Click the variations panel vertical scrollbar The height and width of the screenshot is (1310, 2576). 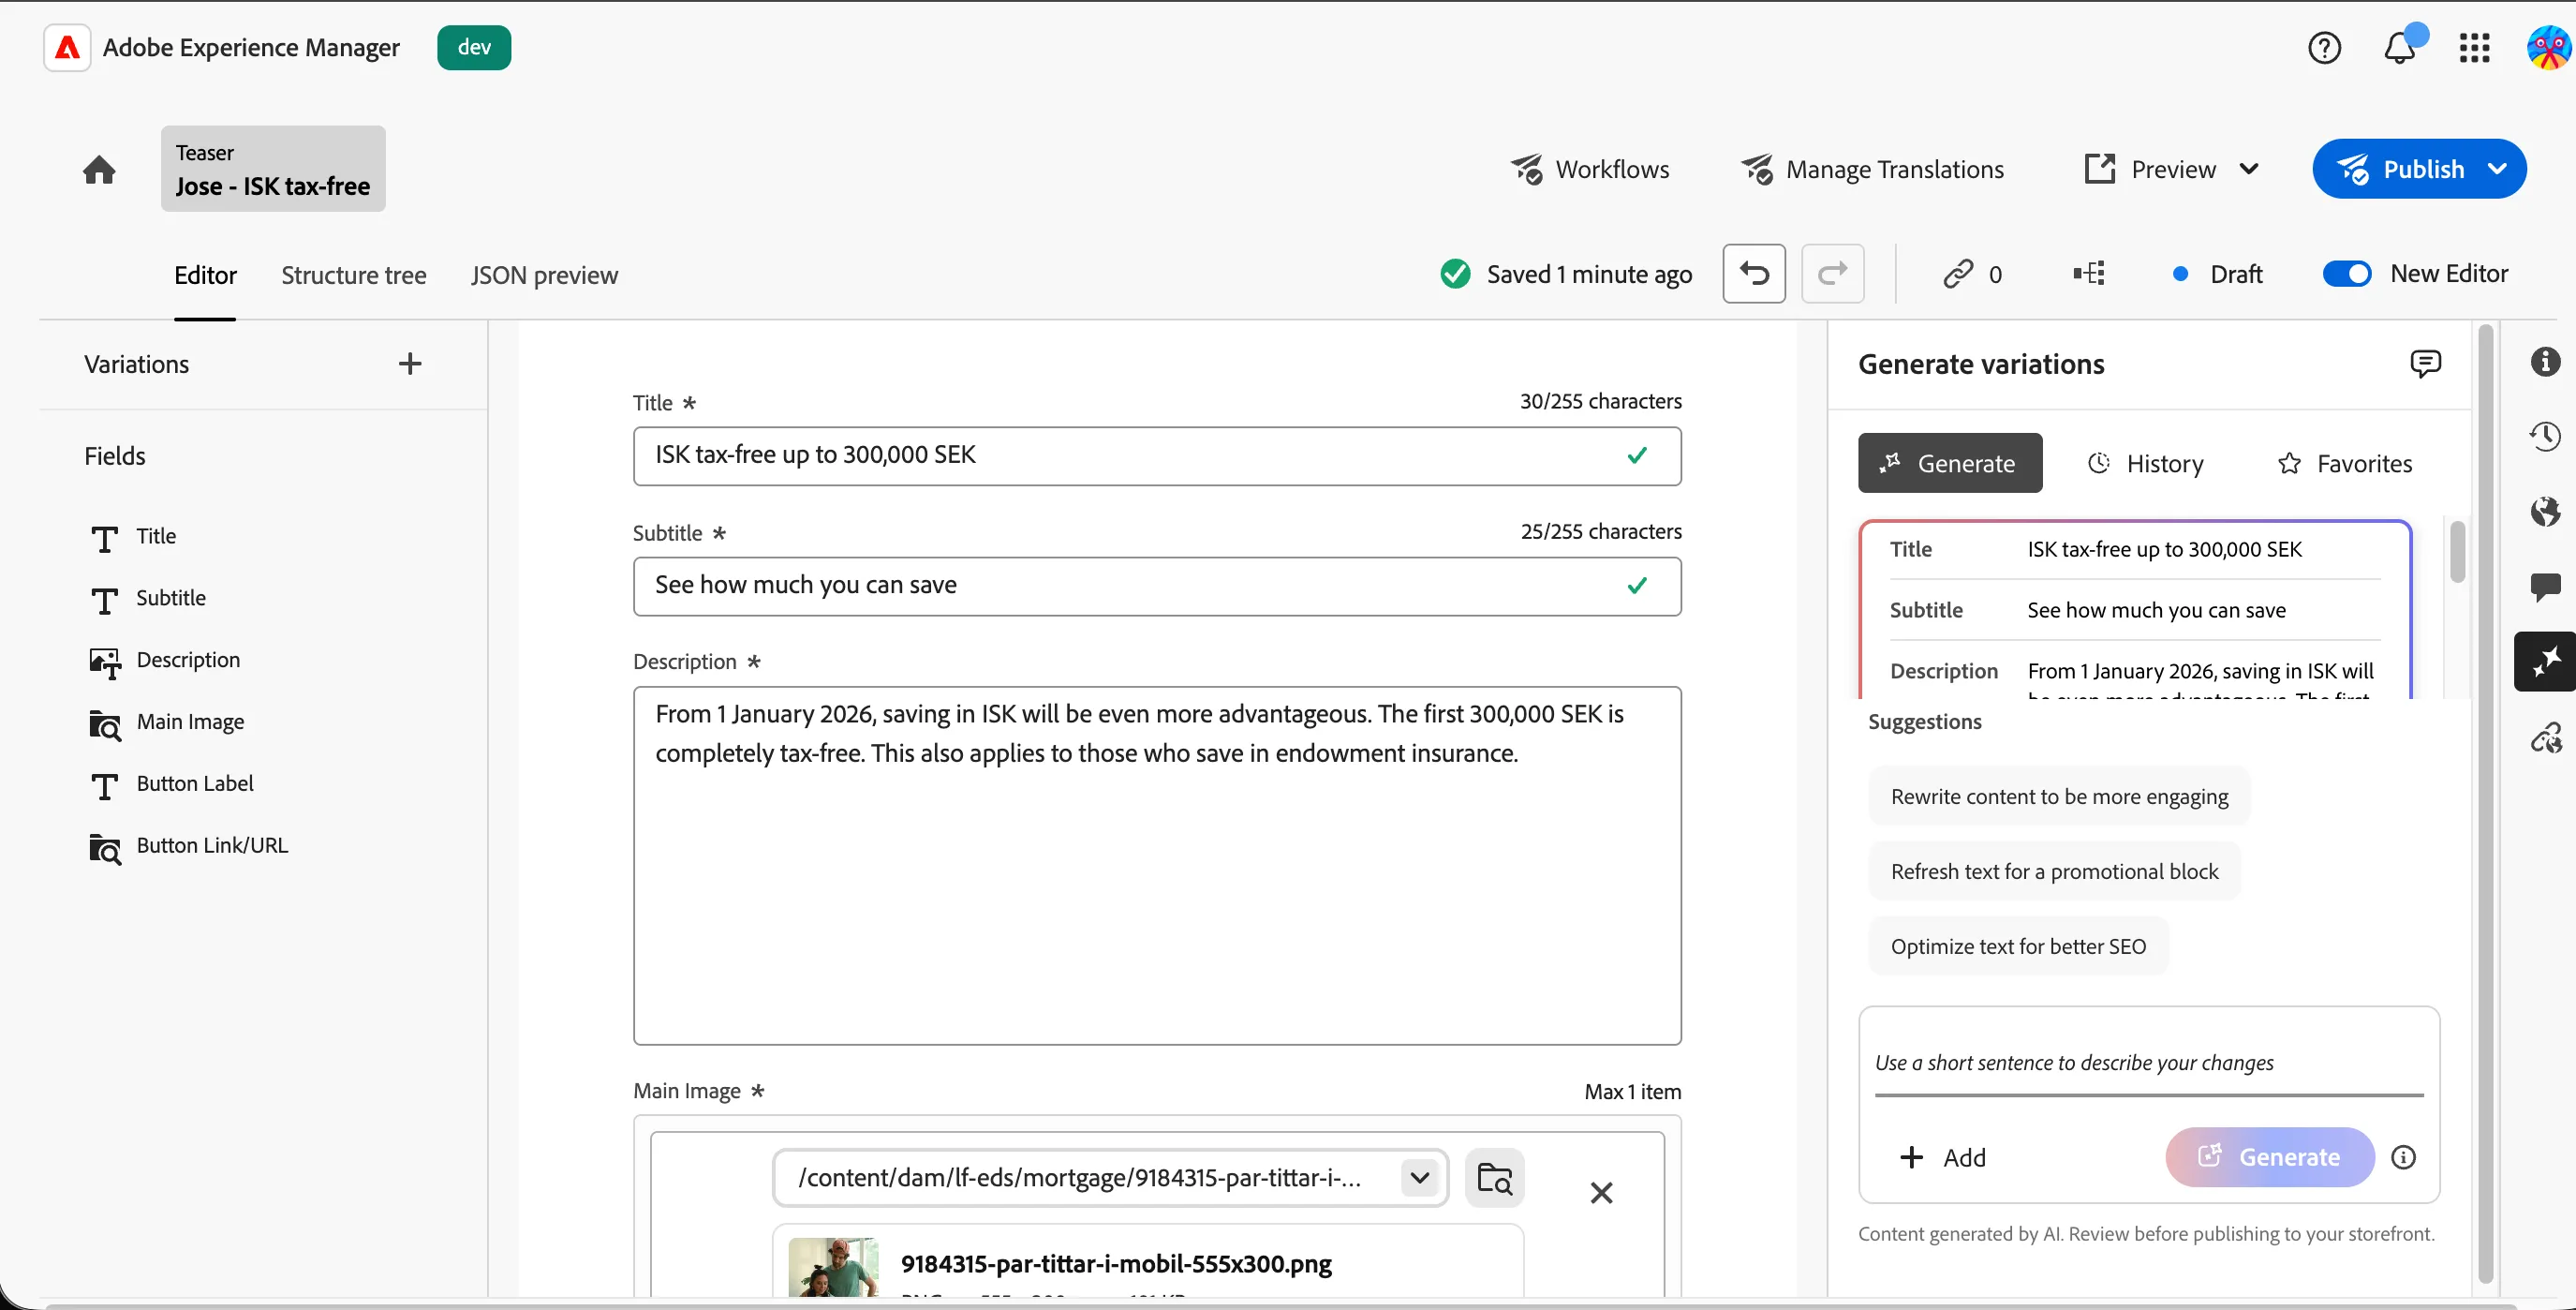pos(2457,552)
